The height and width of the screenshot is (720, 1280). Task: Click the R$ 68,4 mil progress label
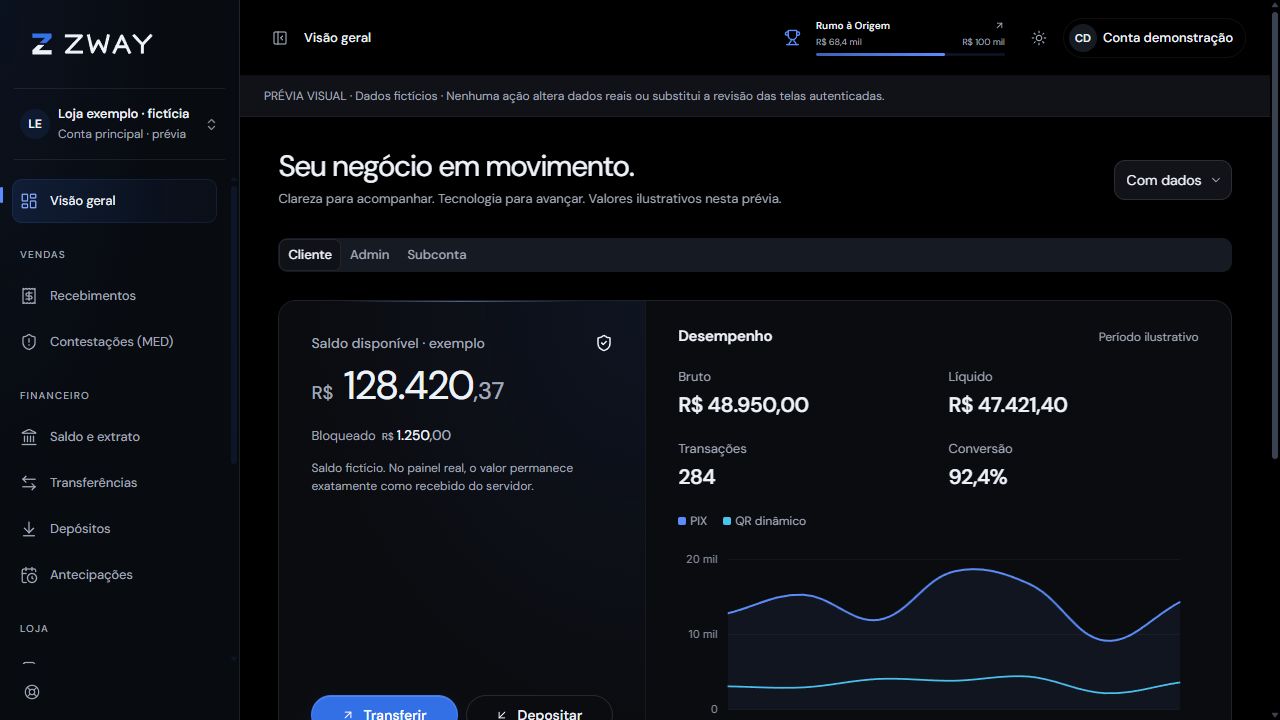pos(838,42)
